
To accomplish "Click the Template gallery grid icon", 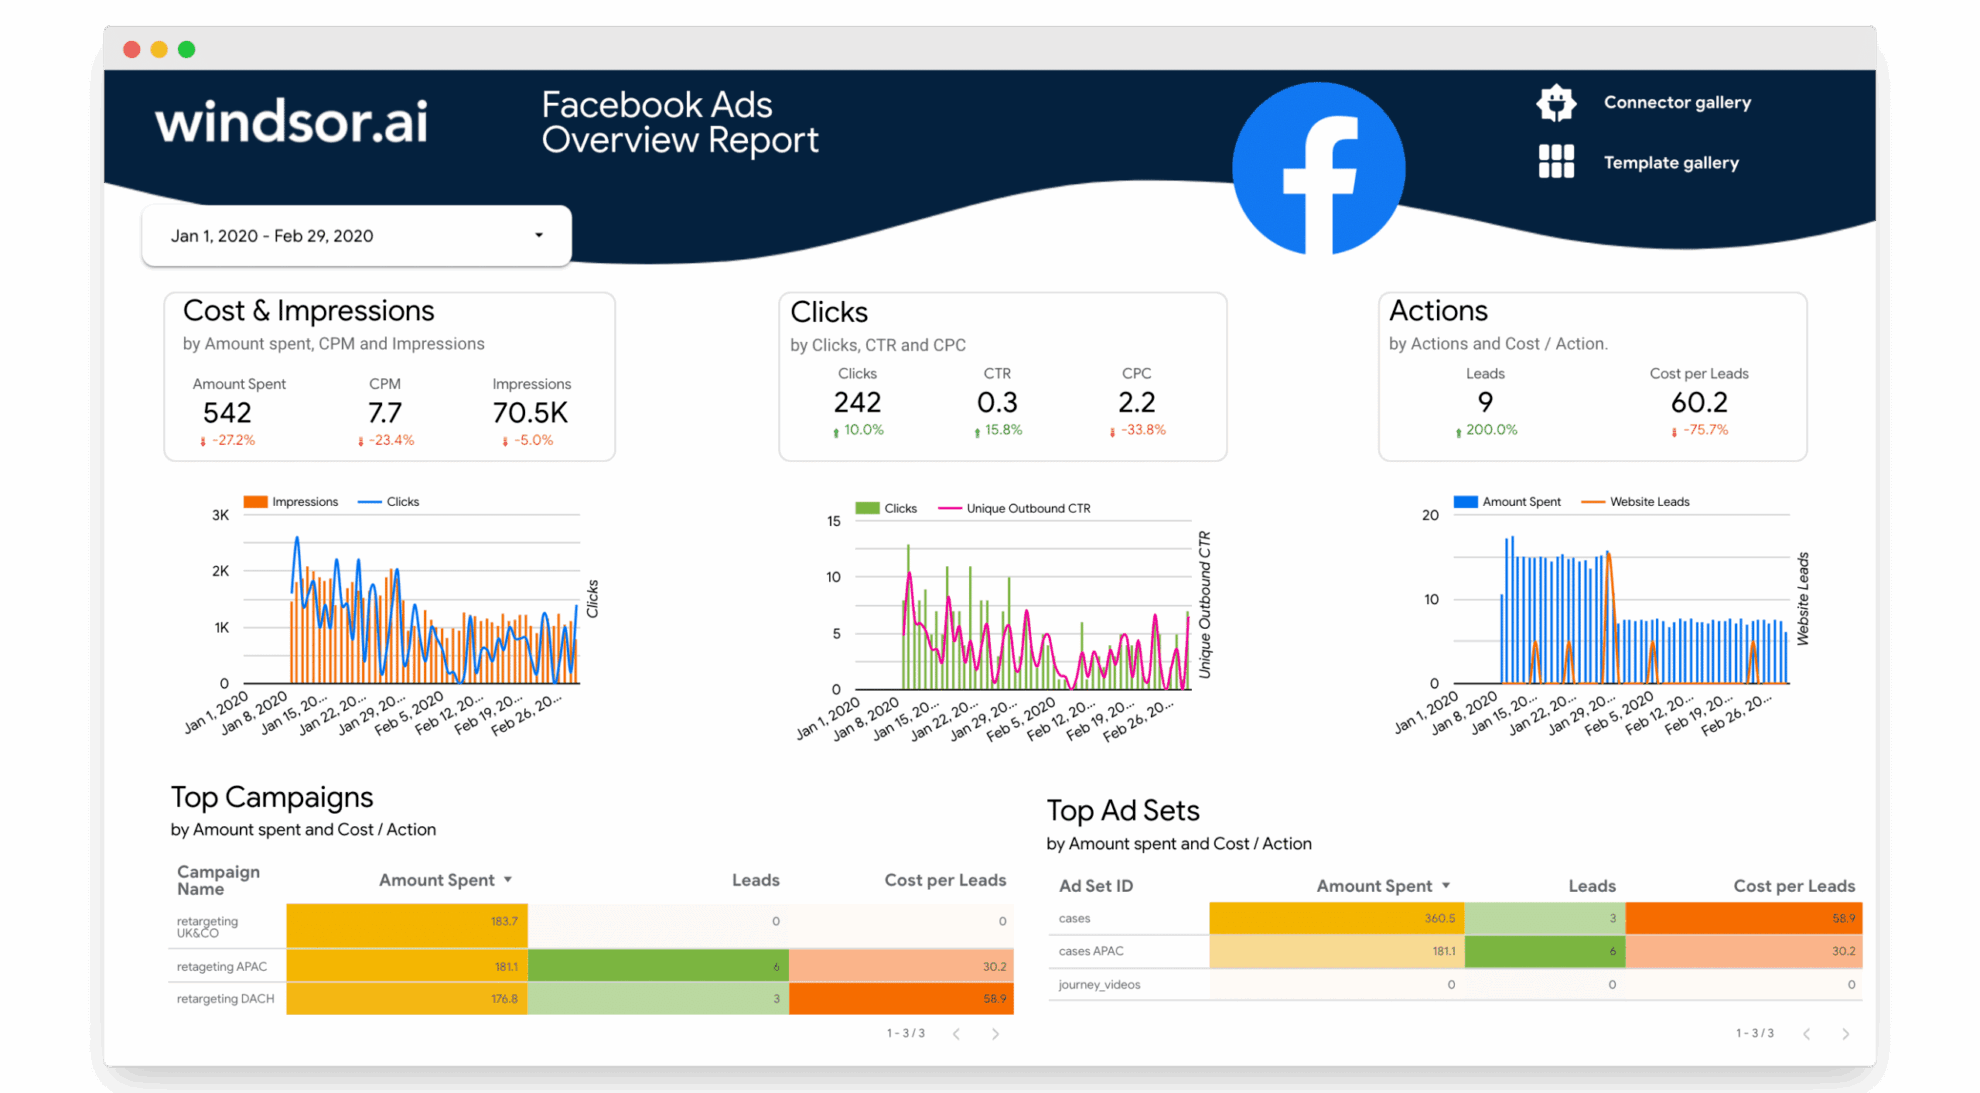I will (1556, 162).
